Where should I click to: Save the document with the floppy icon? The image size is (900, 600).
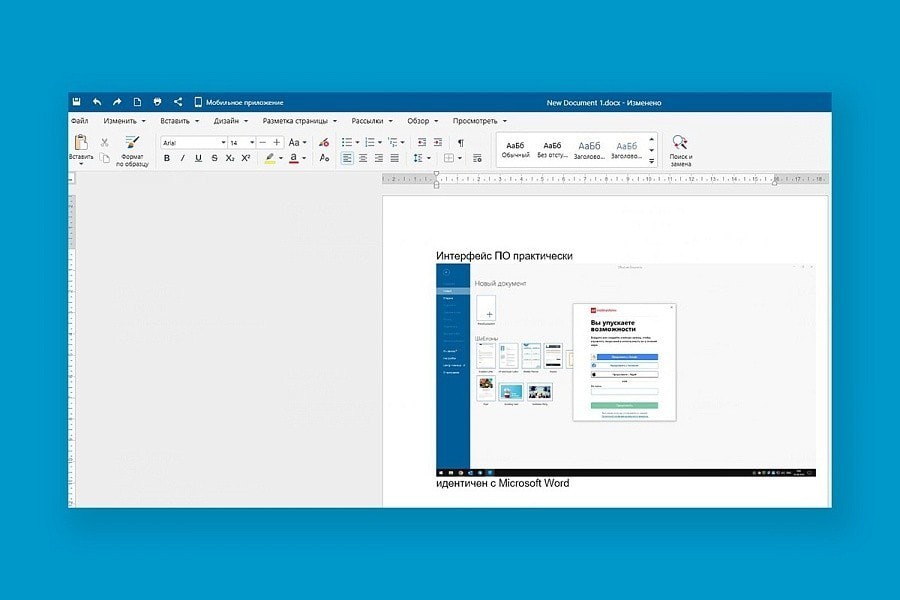click(77, 102)
